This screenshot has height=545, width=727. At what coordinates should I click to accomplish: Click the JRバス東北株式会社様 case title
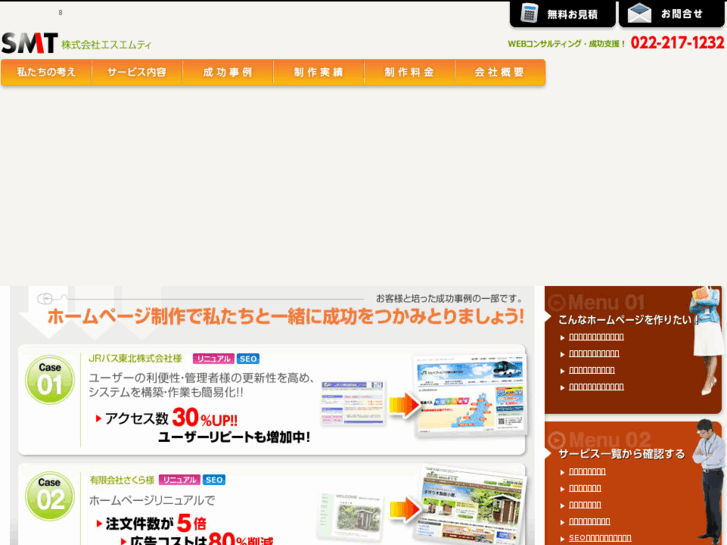pyautogui.click(x=135, y=359)
